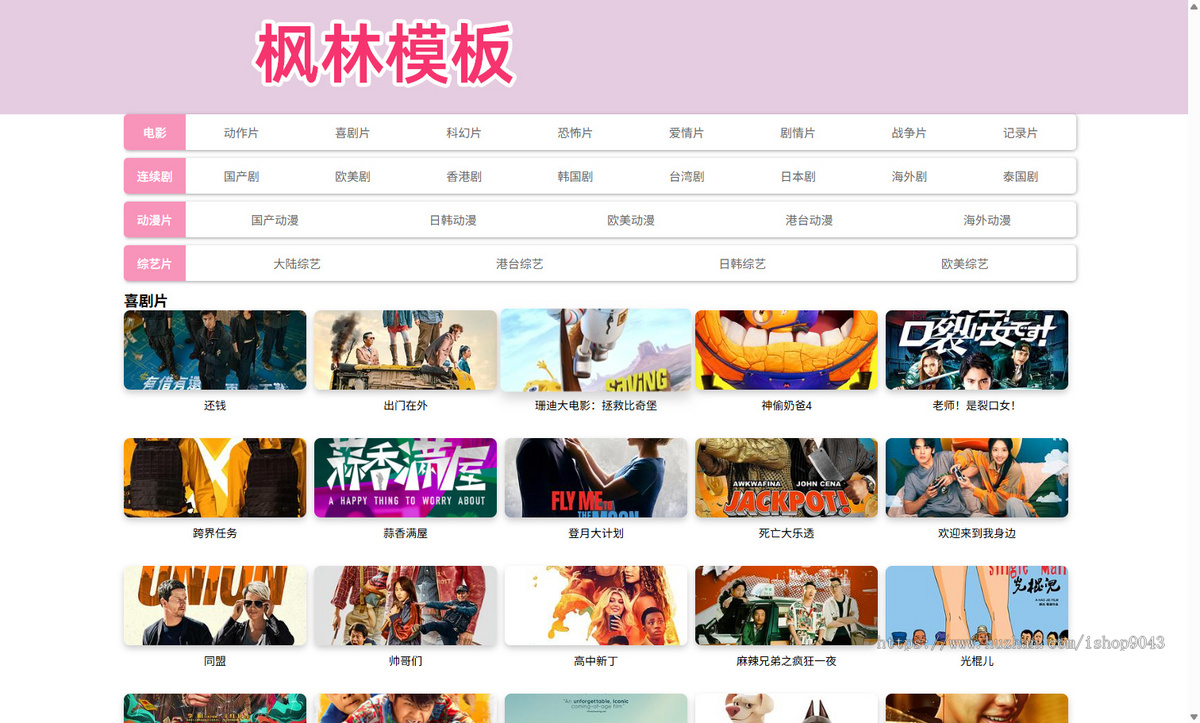Open the 综艺片 category button
Image resolution: width=1200 pixels, height=723 pixels.
155,264
